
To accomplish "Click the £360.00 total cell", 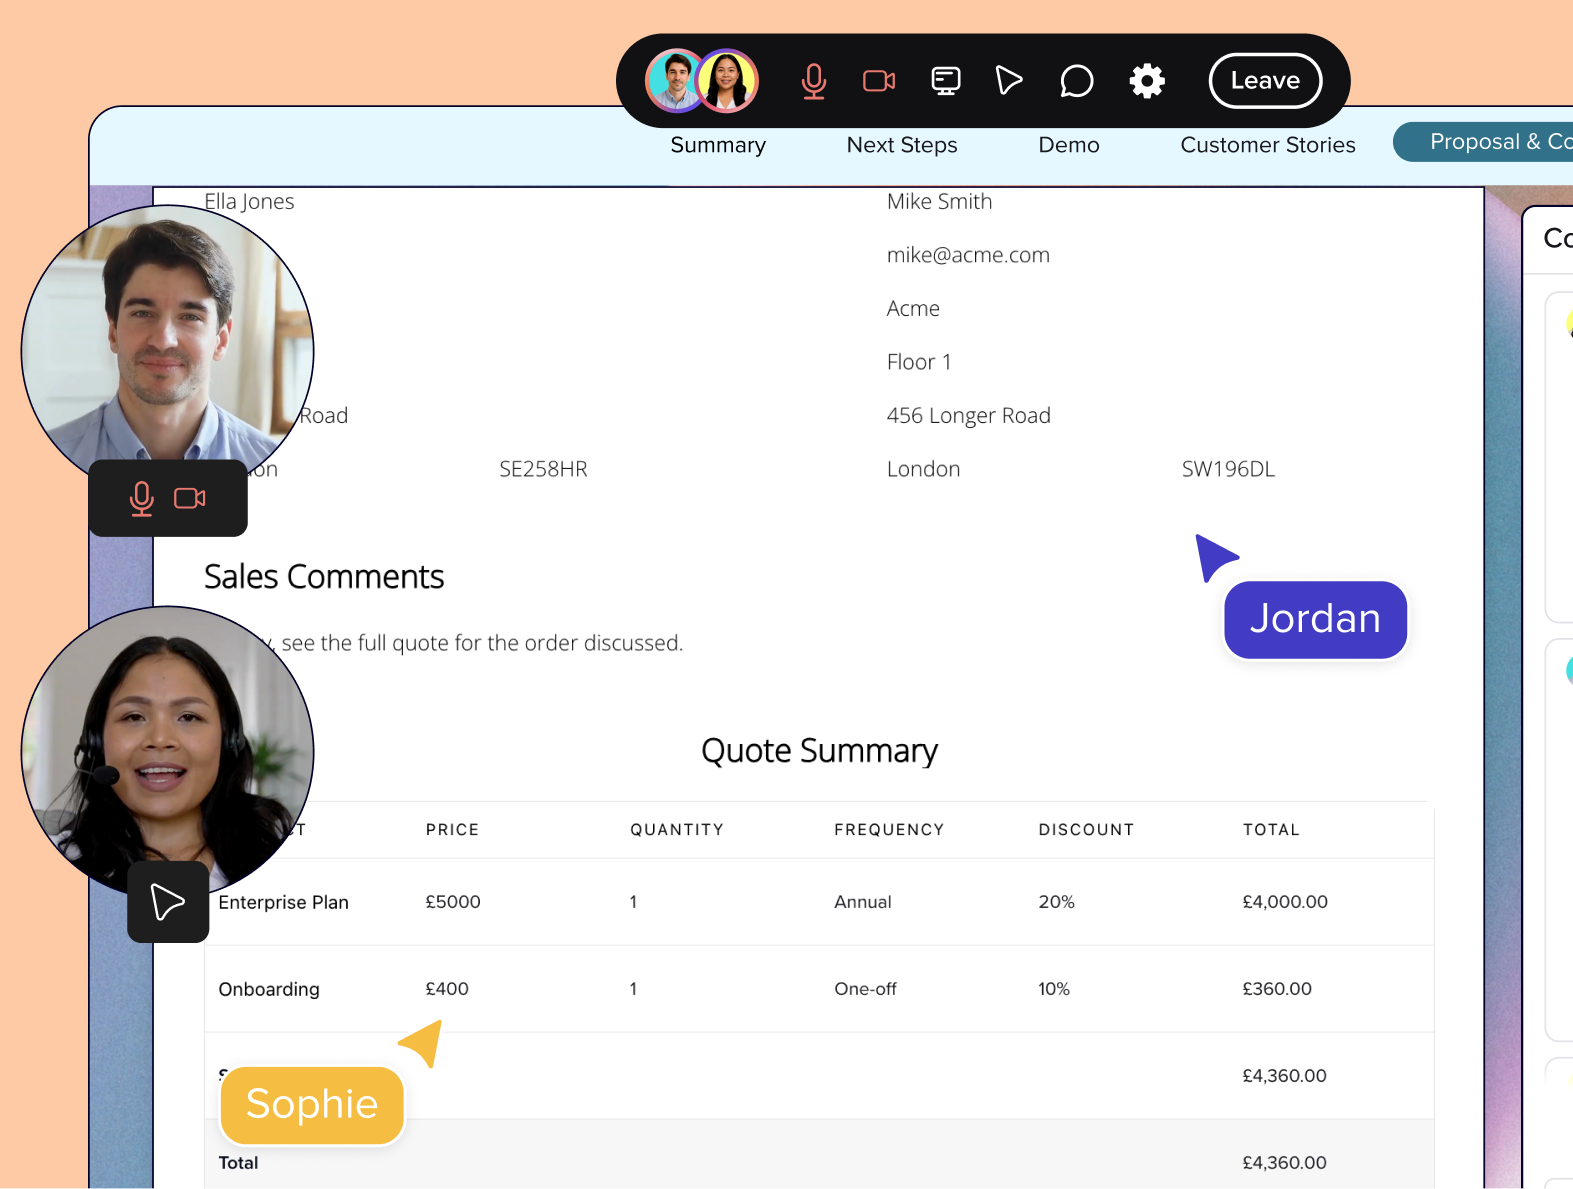I will click(x=1277, y=989).
